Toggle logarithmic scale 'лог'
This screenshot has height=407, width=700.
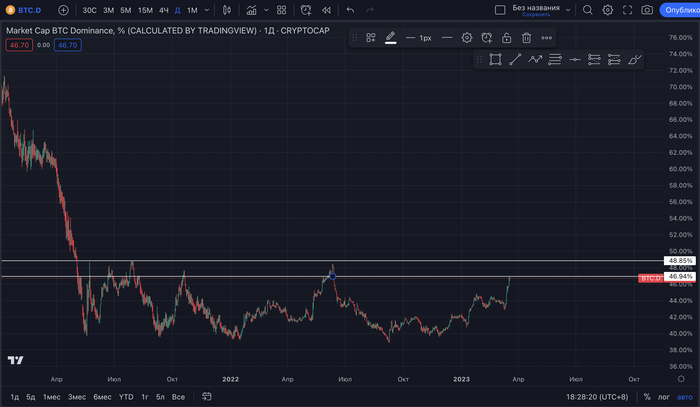pos(663,397)
